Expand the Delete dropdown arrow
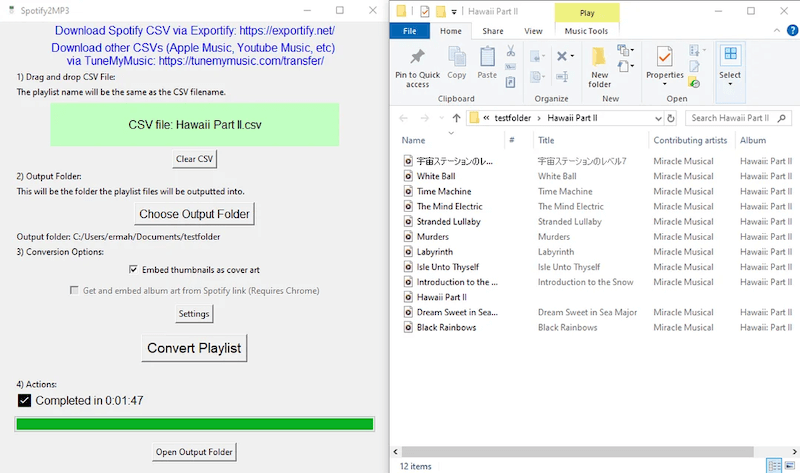The height and width of the screenshot is (473, 800). [x=572, y=56]
